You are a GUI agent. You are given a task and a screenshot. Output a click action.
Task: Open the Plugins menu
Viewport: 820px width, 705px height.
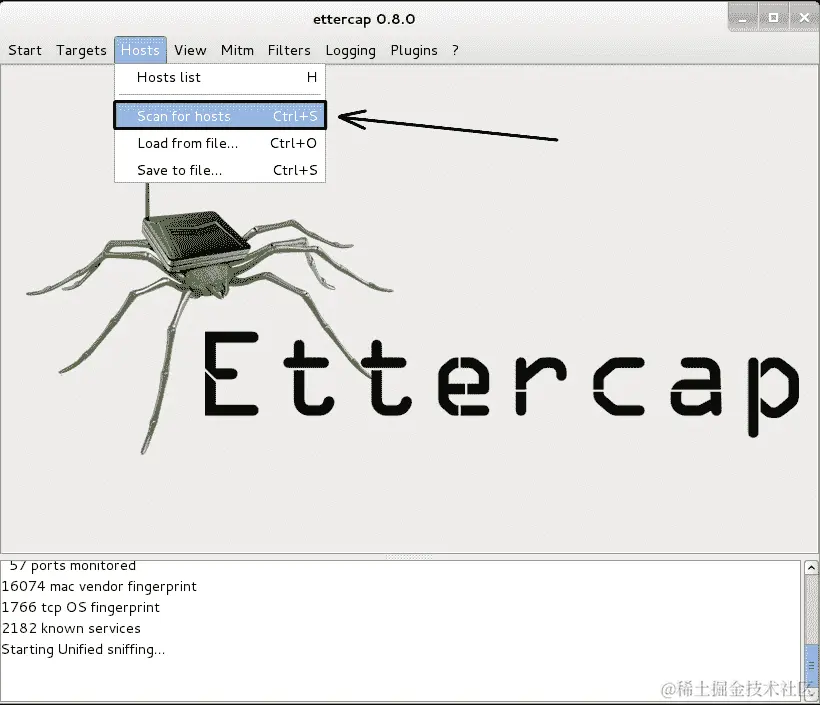tap(414, 50)
